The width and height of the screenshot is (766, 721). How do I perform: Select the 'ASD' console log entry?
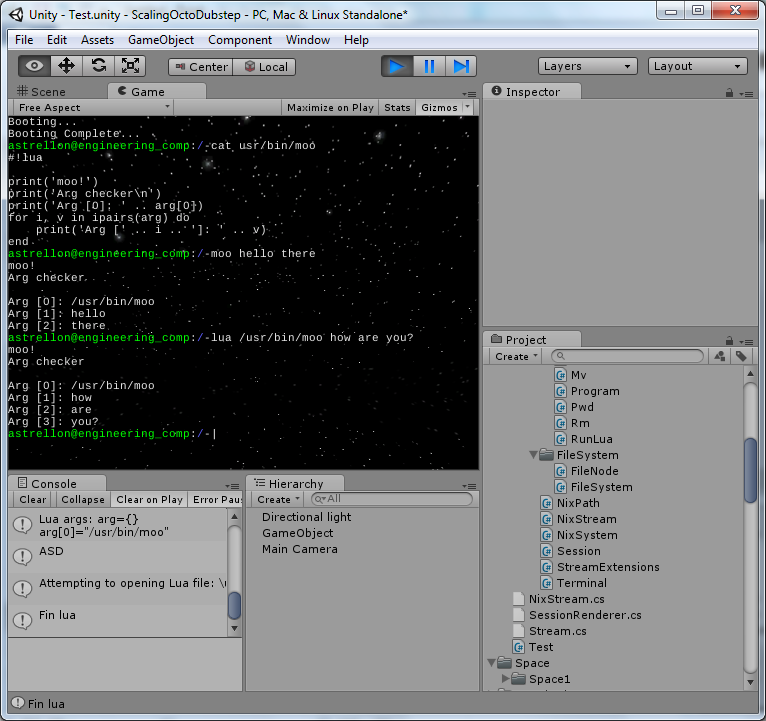click(118, 556)
